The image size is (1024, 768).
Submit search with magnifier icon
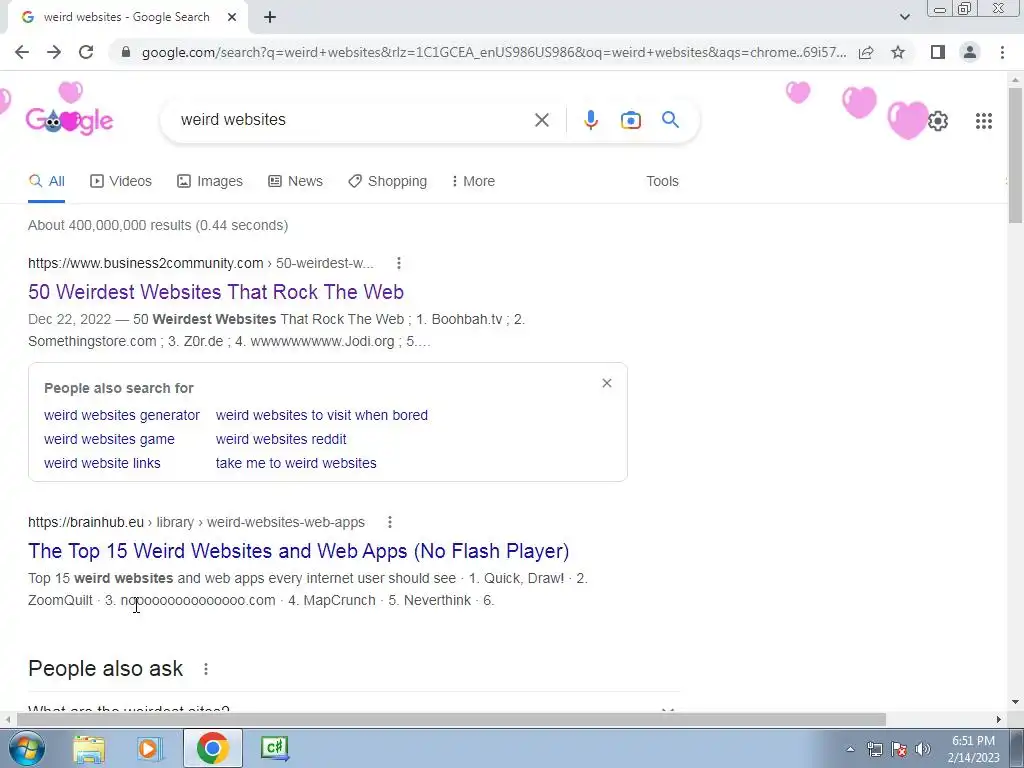(670, 120)
